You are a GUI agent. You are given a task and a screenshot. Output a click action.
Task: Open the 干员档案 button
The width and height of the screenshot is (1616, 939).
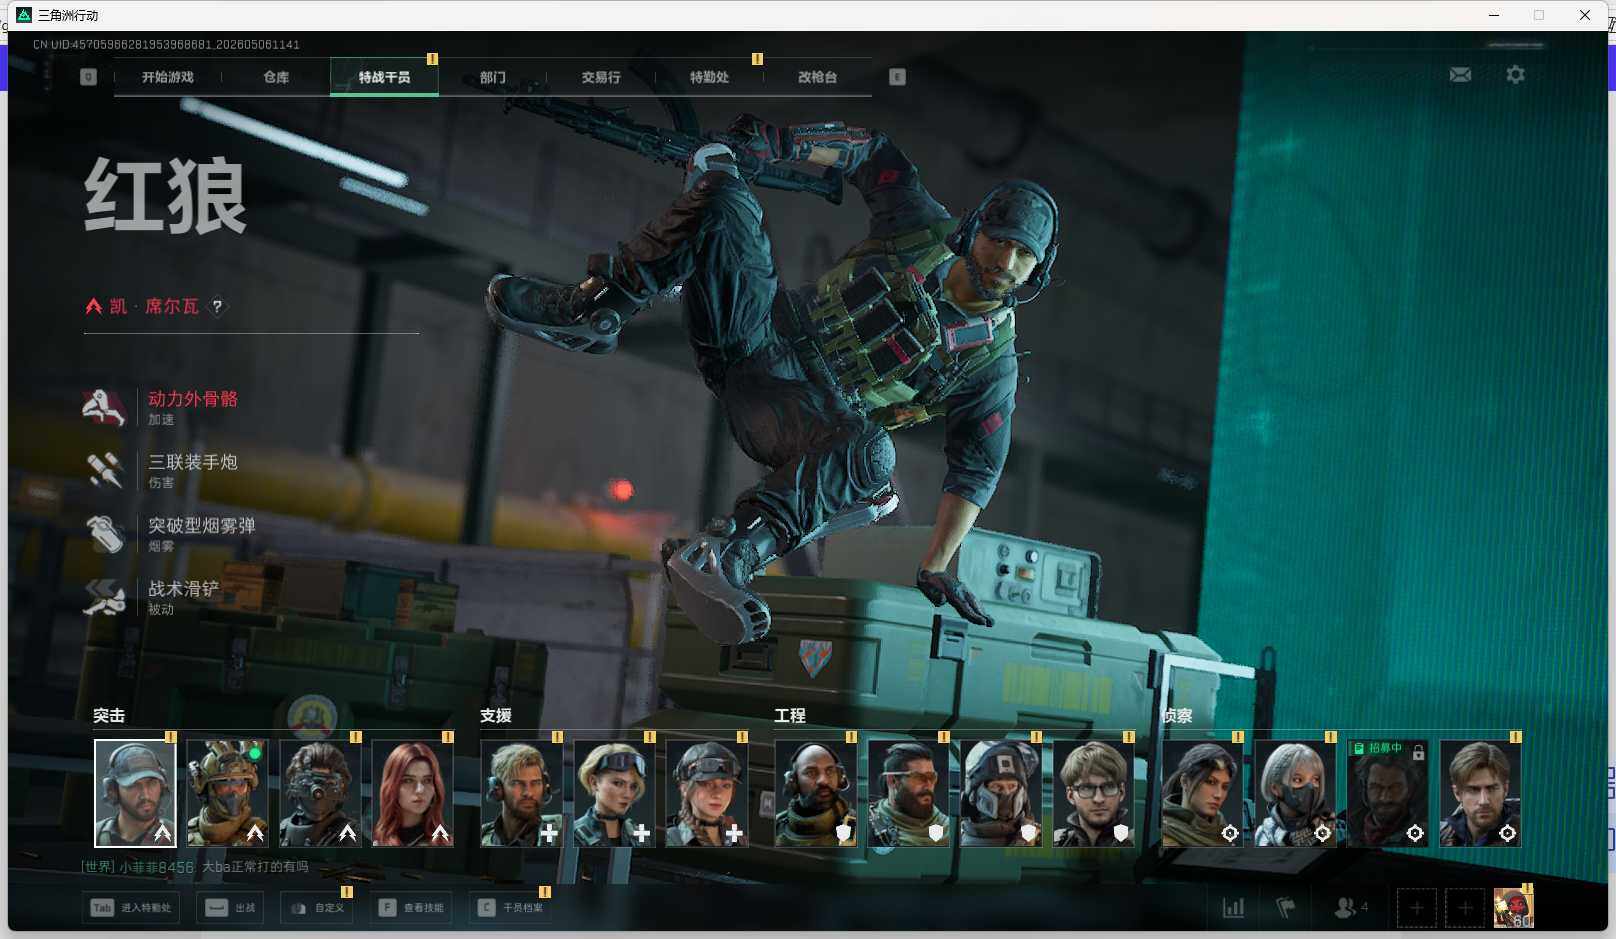(x=510, y=908)
